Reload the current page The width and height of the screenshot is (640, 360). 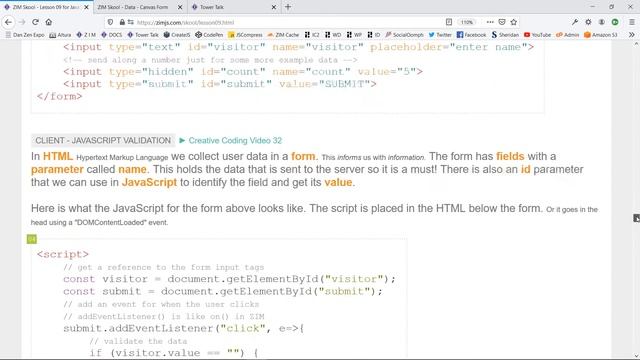(x=35, y=22)
